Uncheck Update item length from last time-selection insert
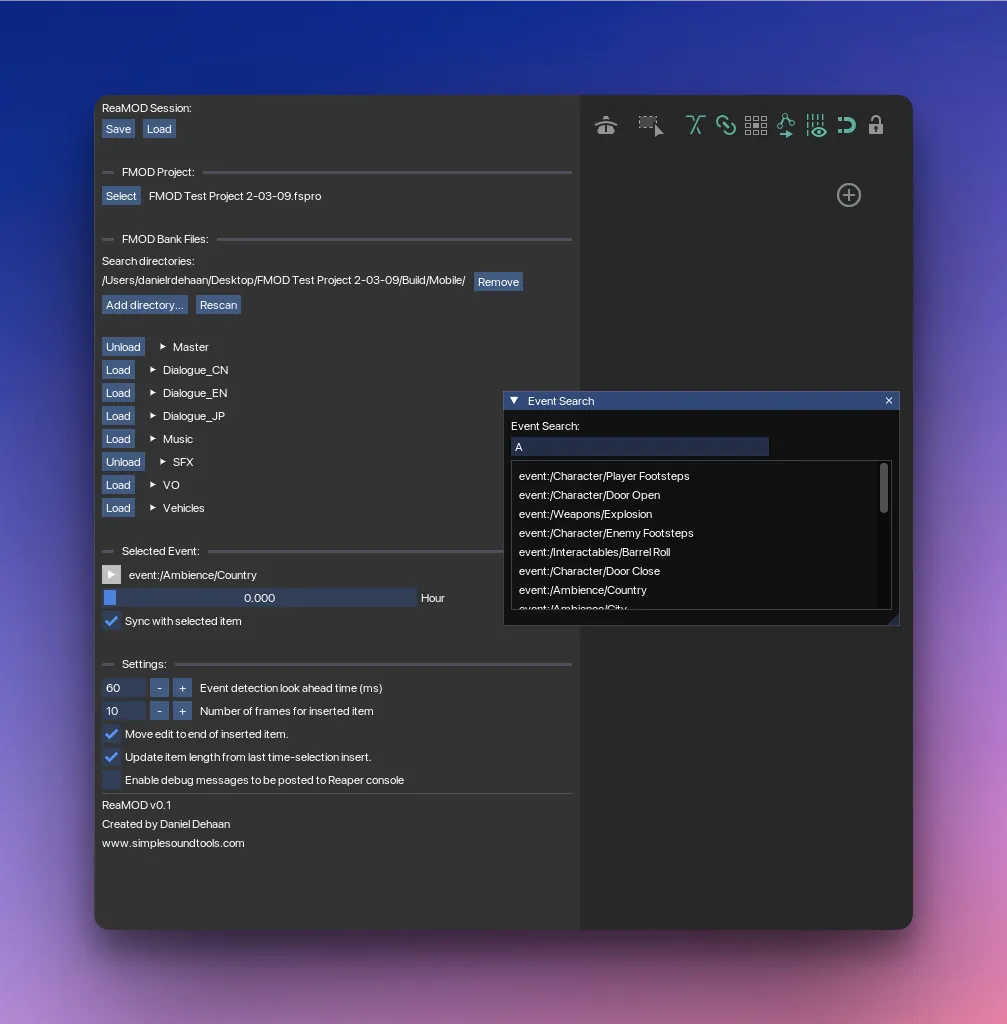Viewport: 1007px width, 1024px height. (x=111, y=757)
